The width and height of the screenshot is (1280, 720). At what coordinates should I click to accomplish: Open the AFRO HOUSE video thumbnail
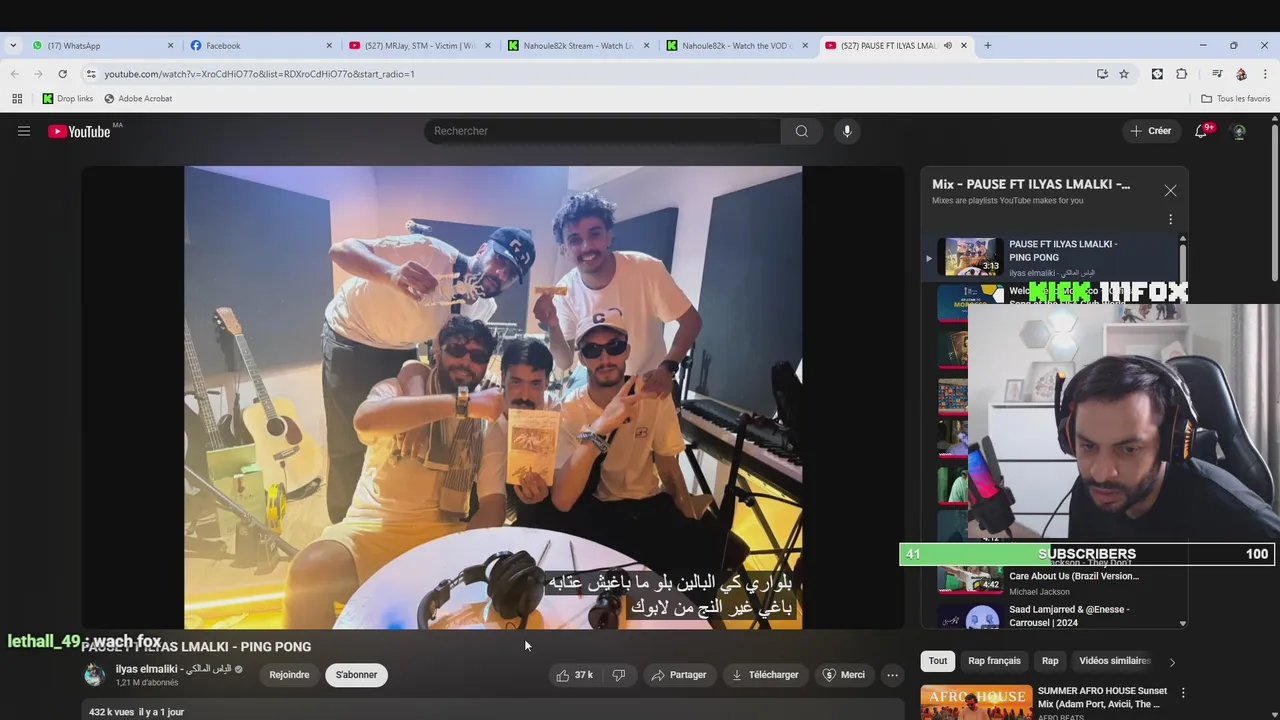pos(976,702)
